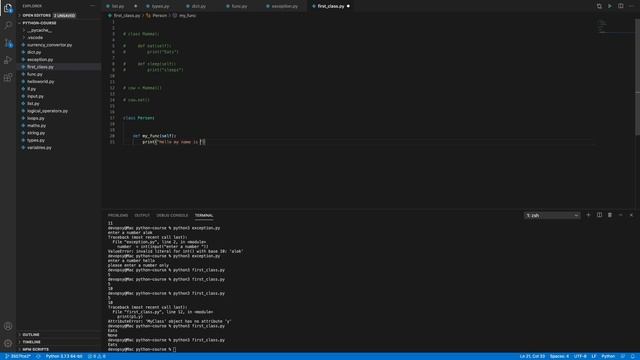This screenshot has width=640, height=360.
Task: Switch to the exception.py tab
Action: point(284,6)
